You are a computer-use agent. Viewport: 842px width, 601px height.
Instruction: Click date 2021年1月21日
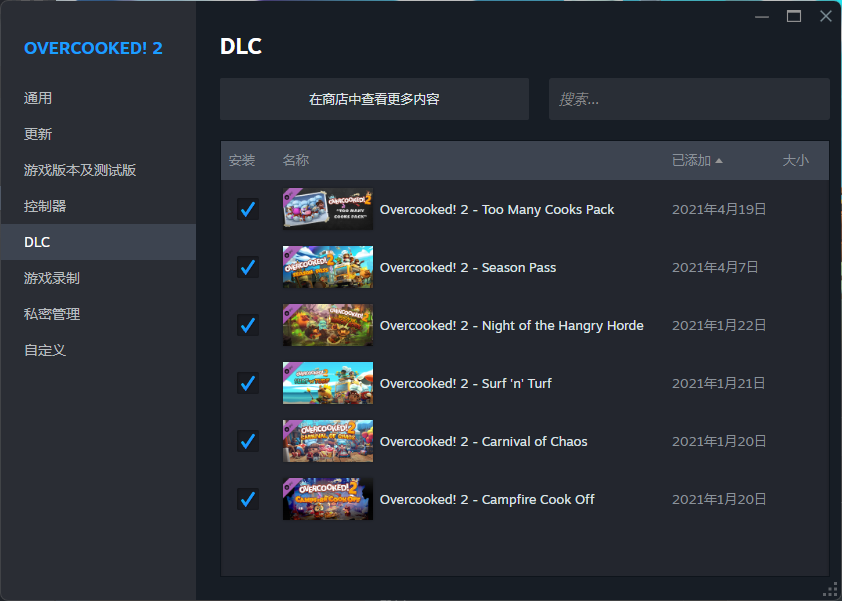(x=718, y=383)
